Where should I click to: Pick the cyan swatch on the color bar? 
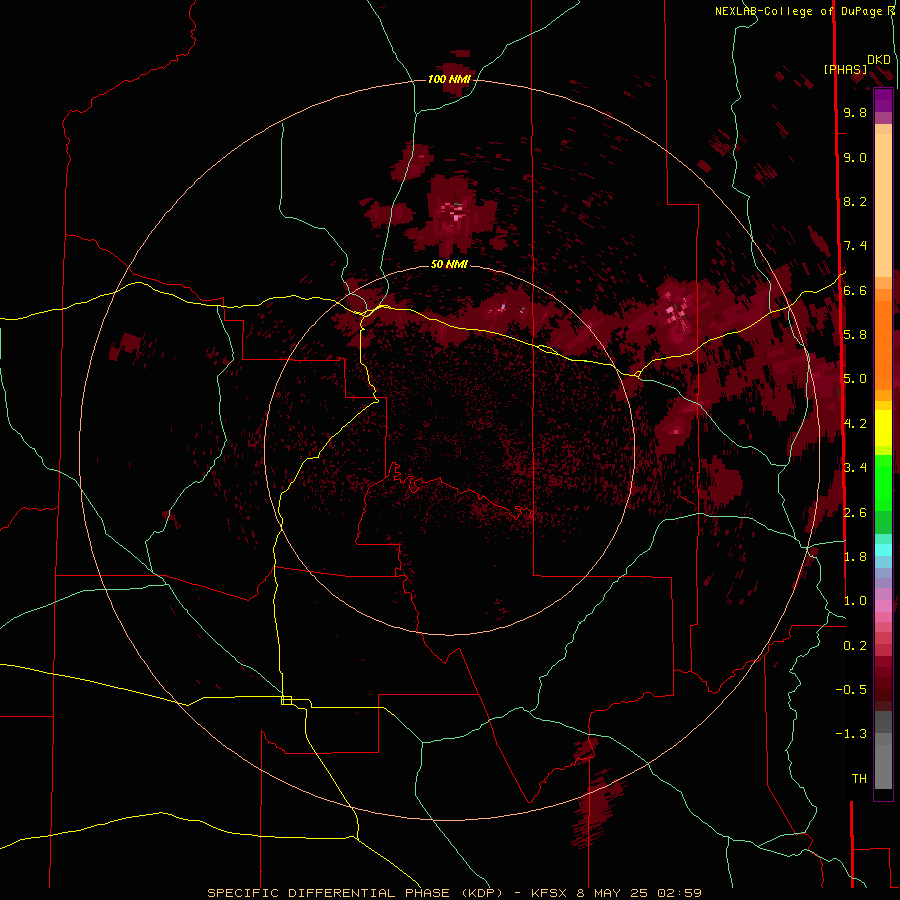click(883, 550)
